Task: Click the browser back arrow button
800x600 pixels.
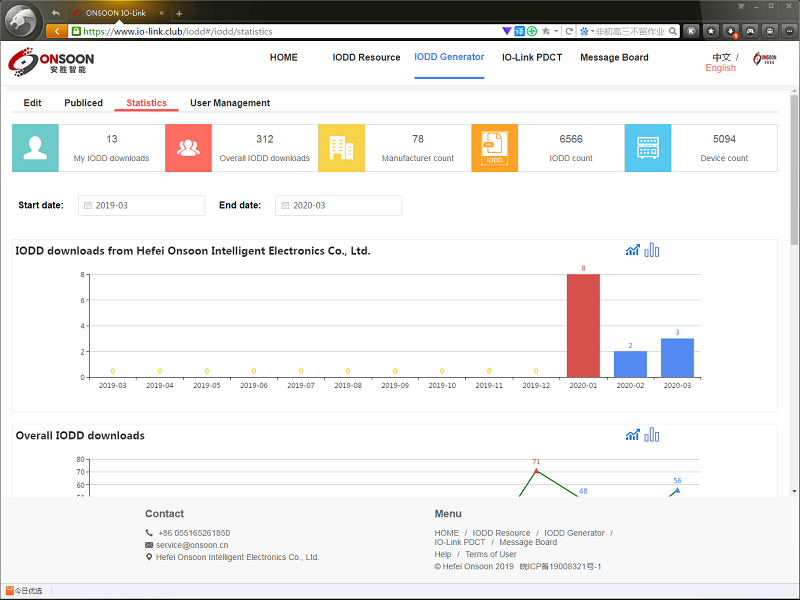Action: tap(57, 31)
